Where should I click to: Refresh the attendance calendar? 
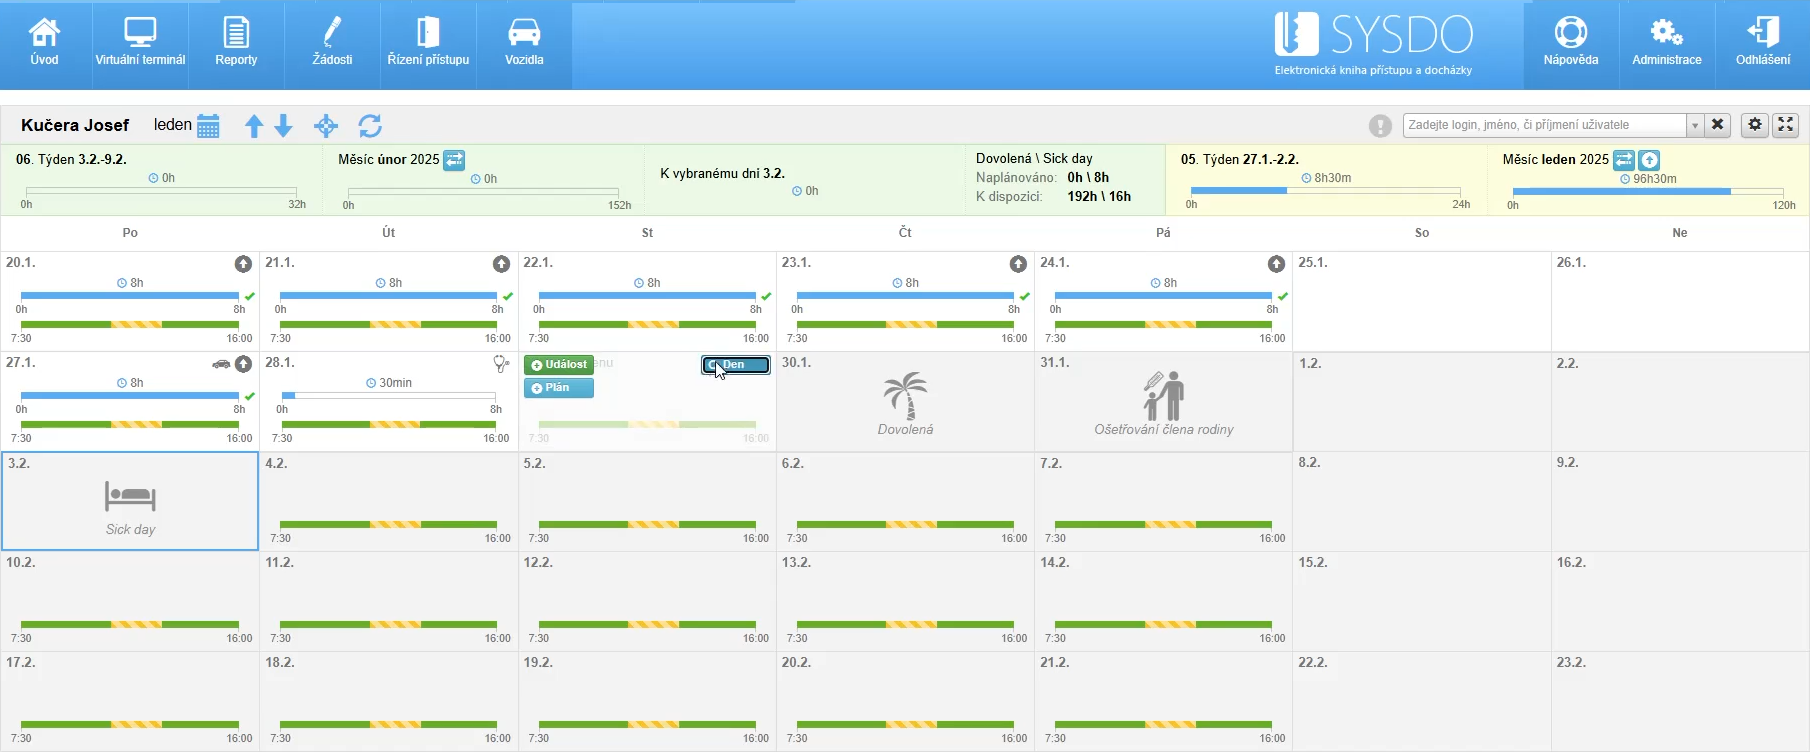pos(370,126)
